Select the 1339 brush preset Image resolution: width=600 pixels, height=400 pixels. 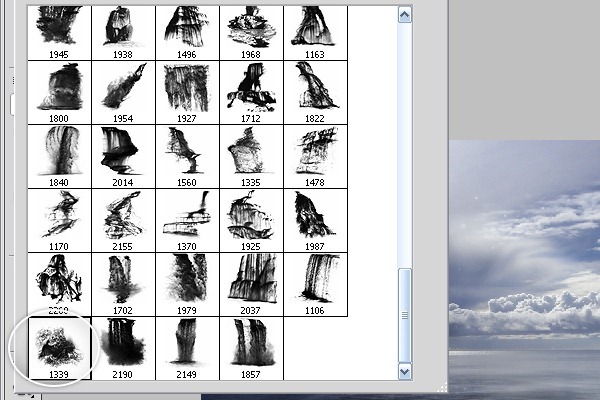point(59,348)
